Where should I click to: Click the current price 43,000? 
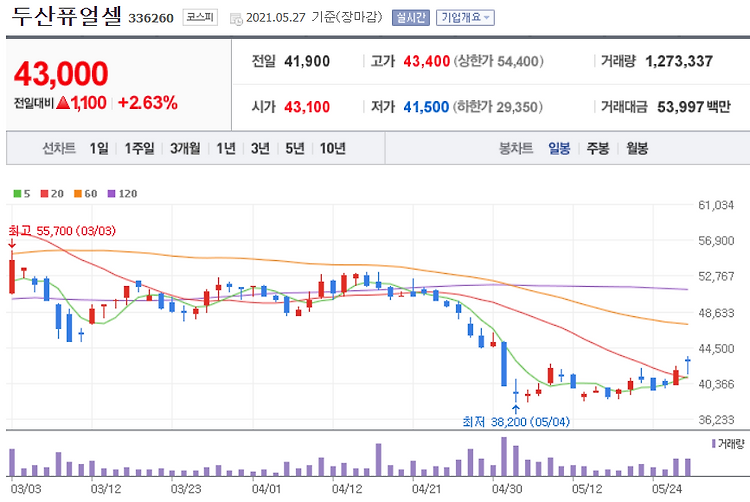point(61,74)
